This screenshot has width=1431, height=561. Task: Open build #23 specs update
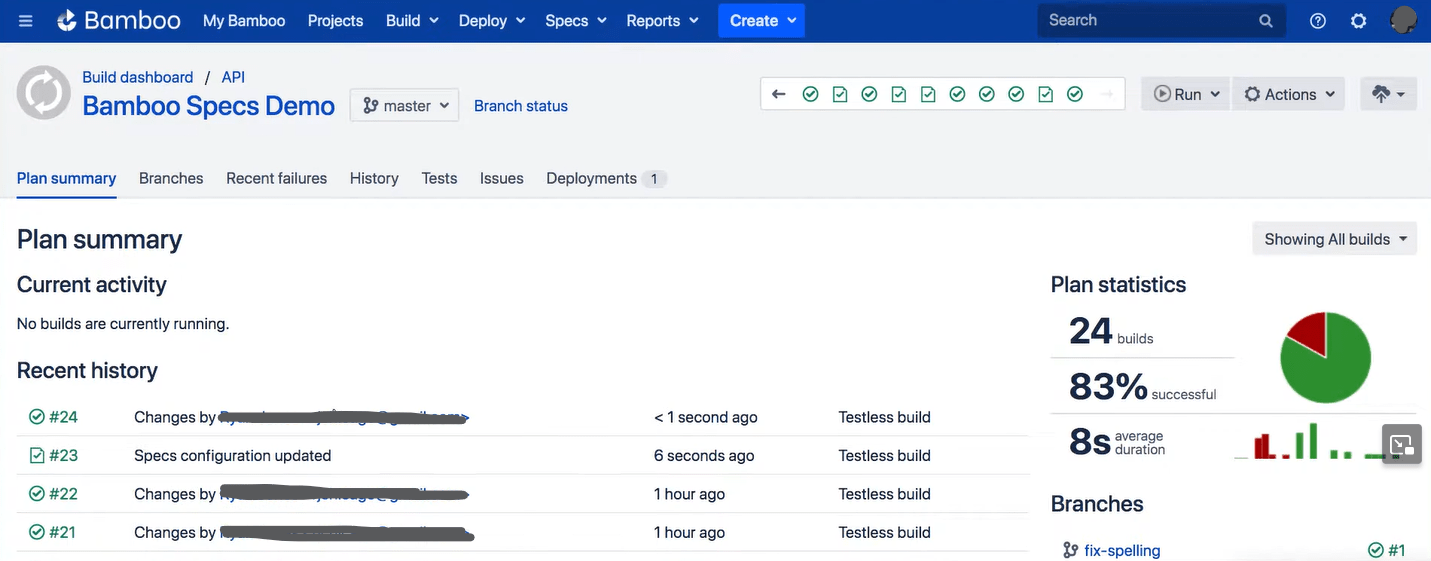[63, 455]
